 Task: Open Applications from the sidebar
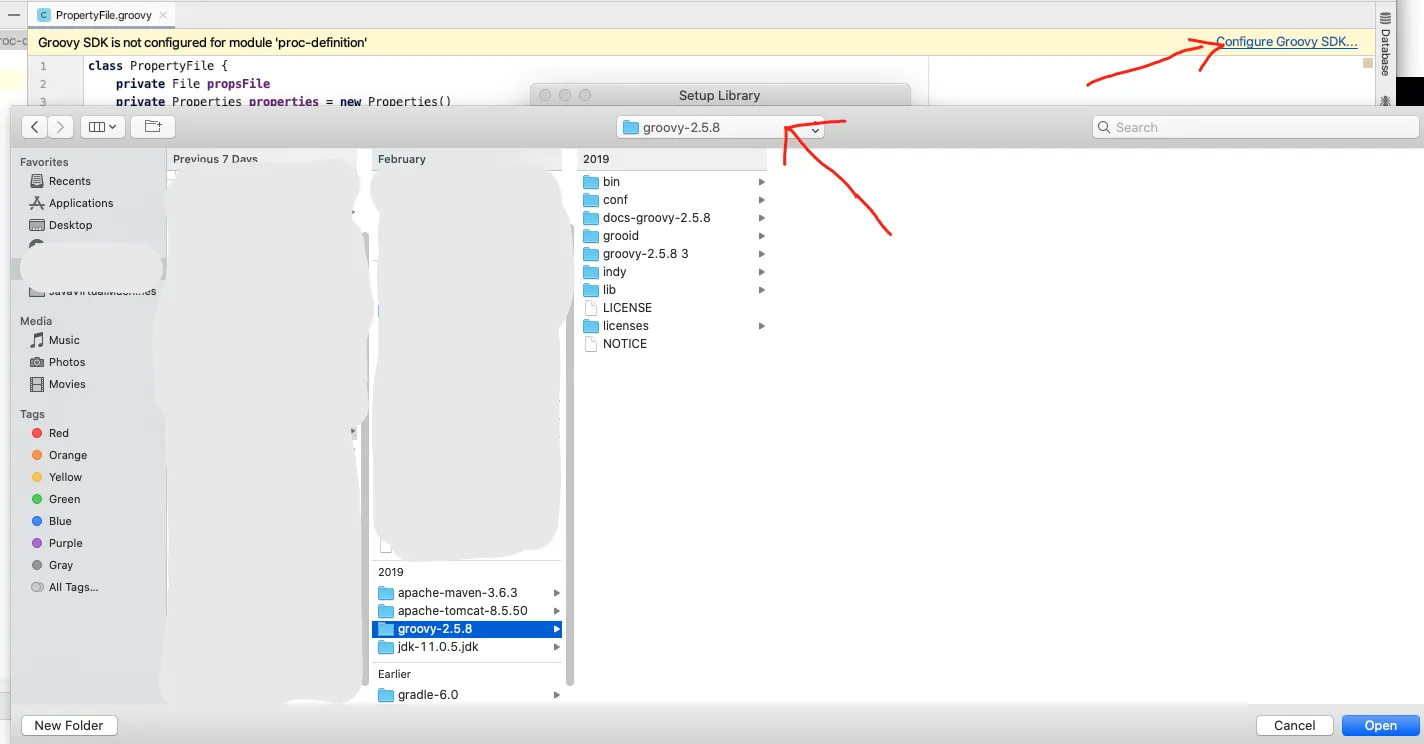coord(81,203)
